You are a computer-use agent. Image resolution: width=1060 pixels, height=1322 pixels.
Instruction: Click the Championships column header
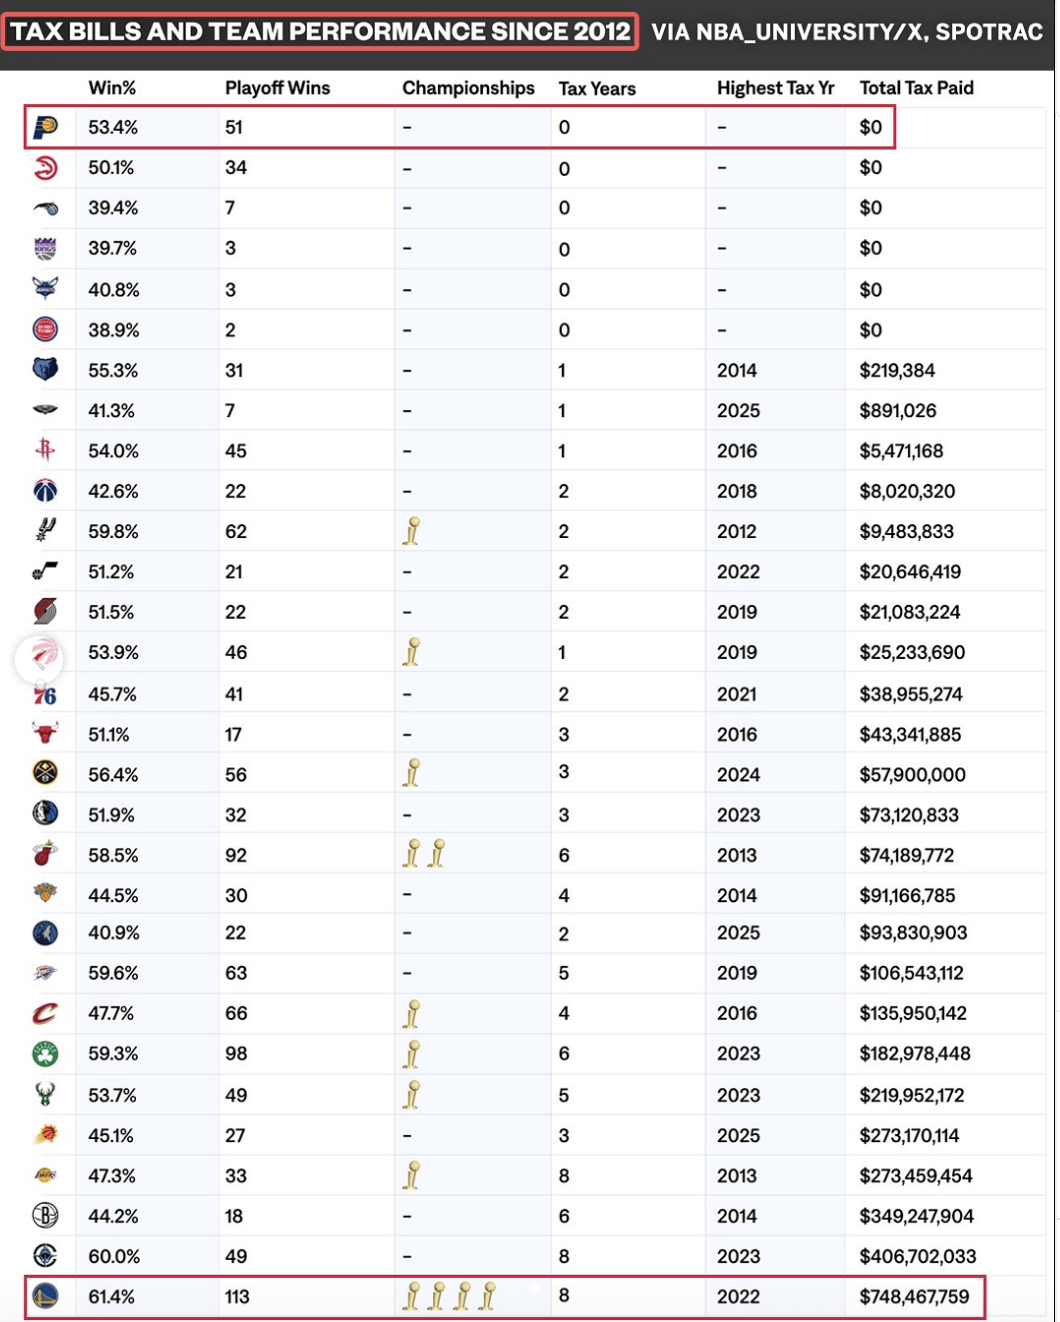[x=468, y=88]
